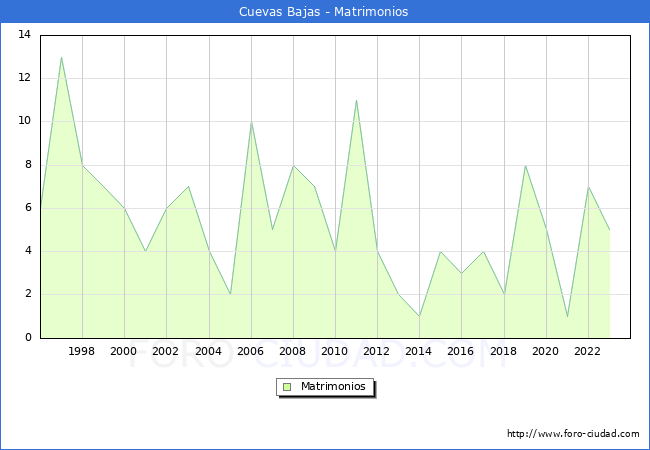Click the y-axis label 8
The height and width of the screenshot is (450, 650).
[28, 165]
